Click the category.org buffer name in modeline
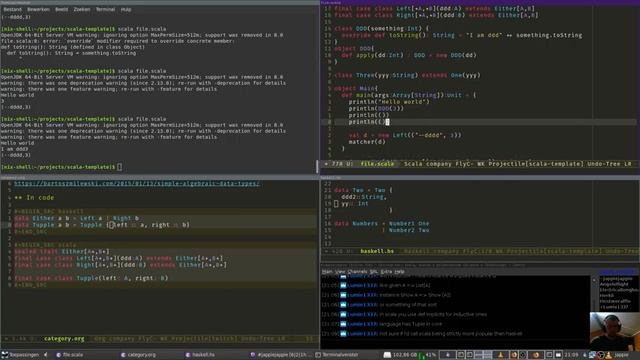This screenshot has width=640, height=360. click(64, 338)
